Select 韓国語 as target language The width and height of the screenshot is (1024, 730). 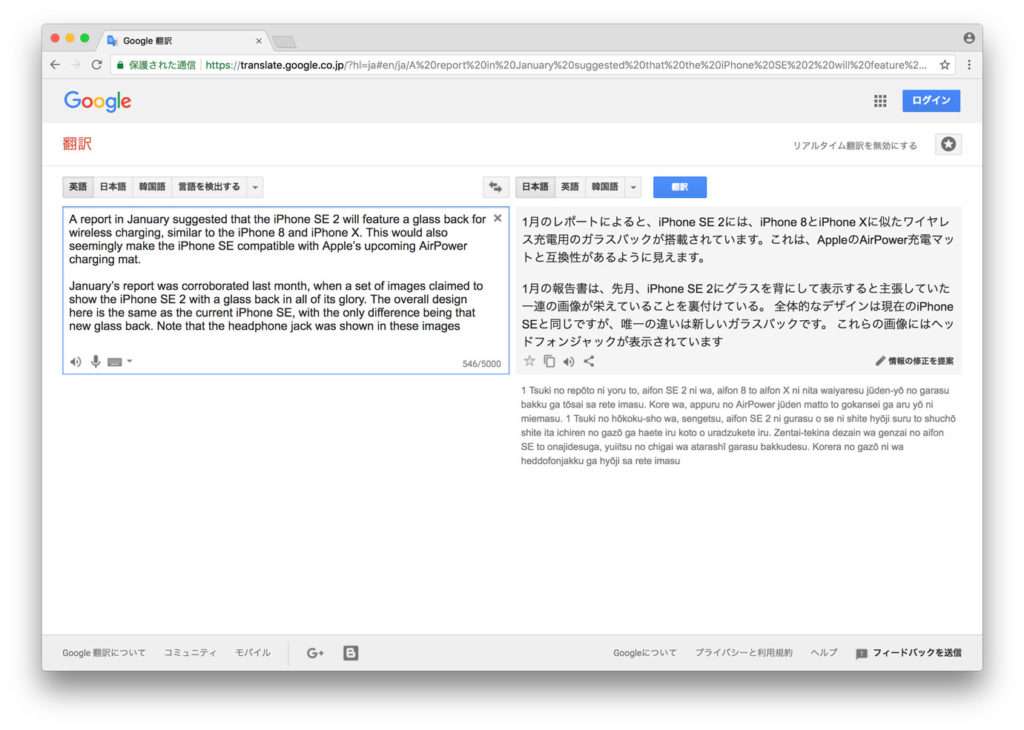click(605, 187)
